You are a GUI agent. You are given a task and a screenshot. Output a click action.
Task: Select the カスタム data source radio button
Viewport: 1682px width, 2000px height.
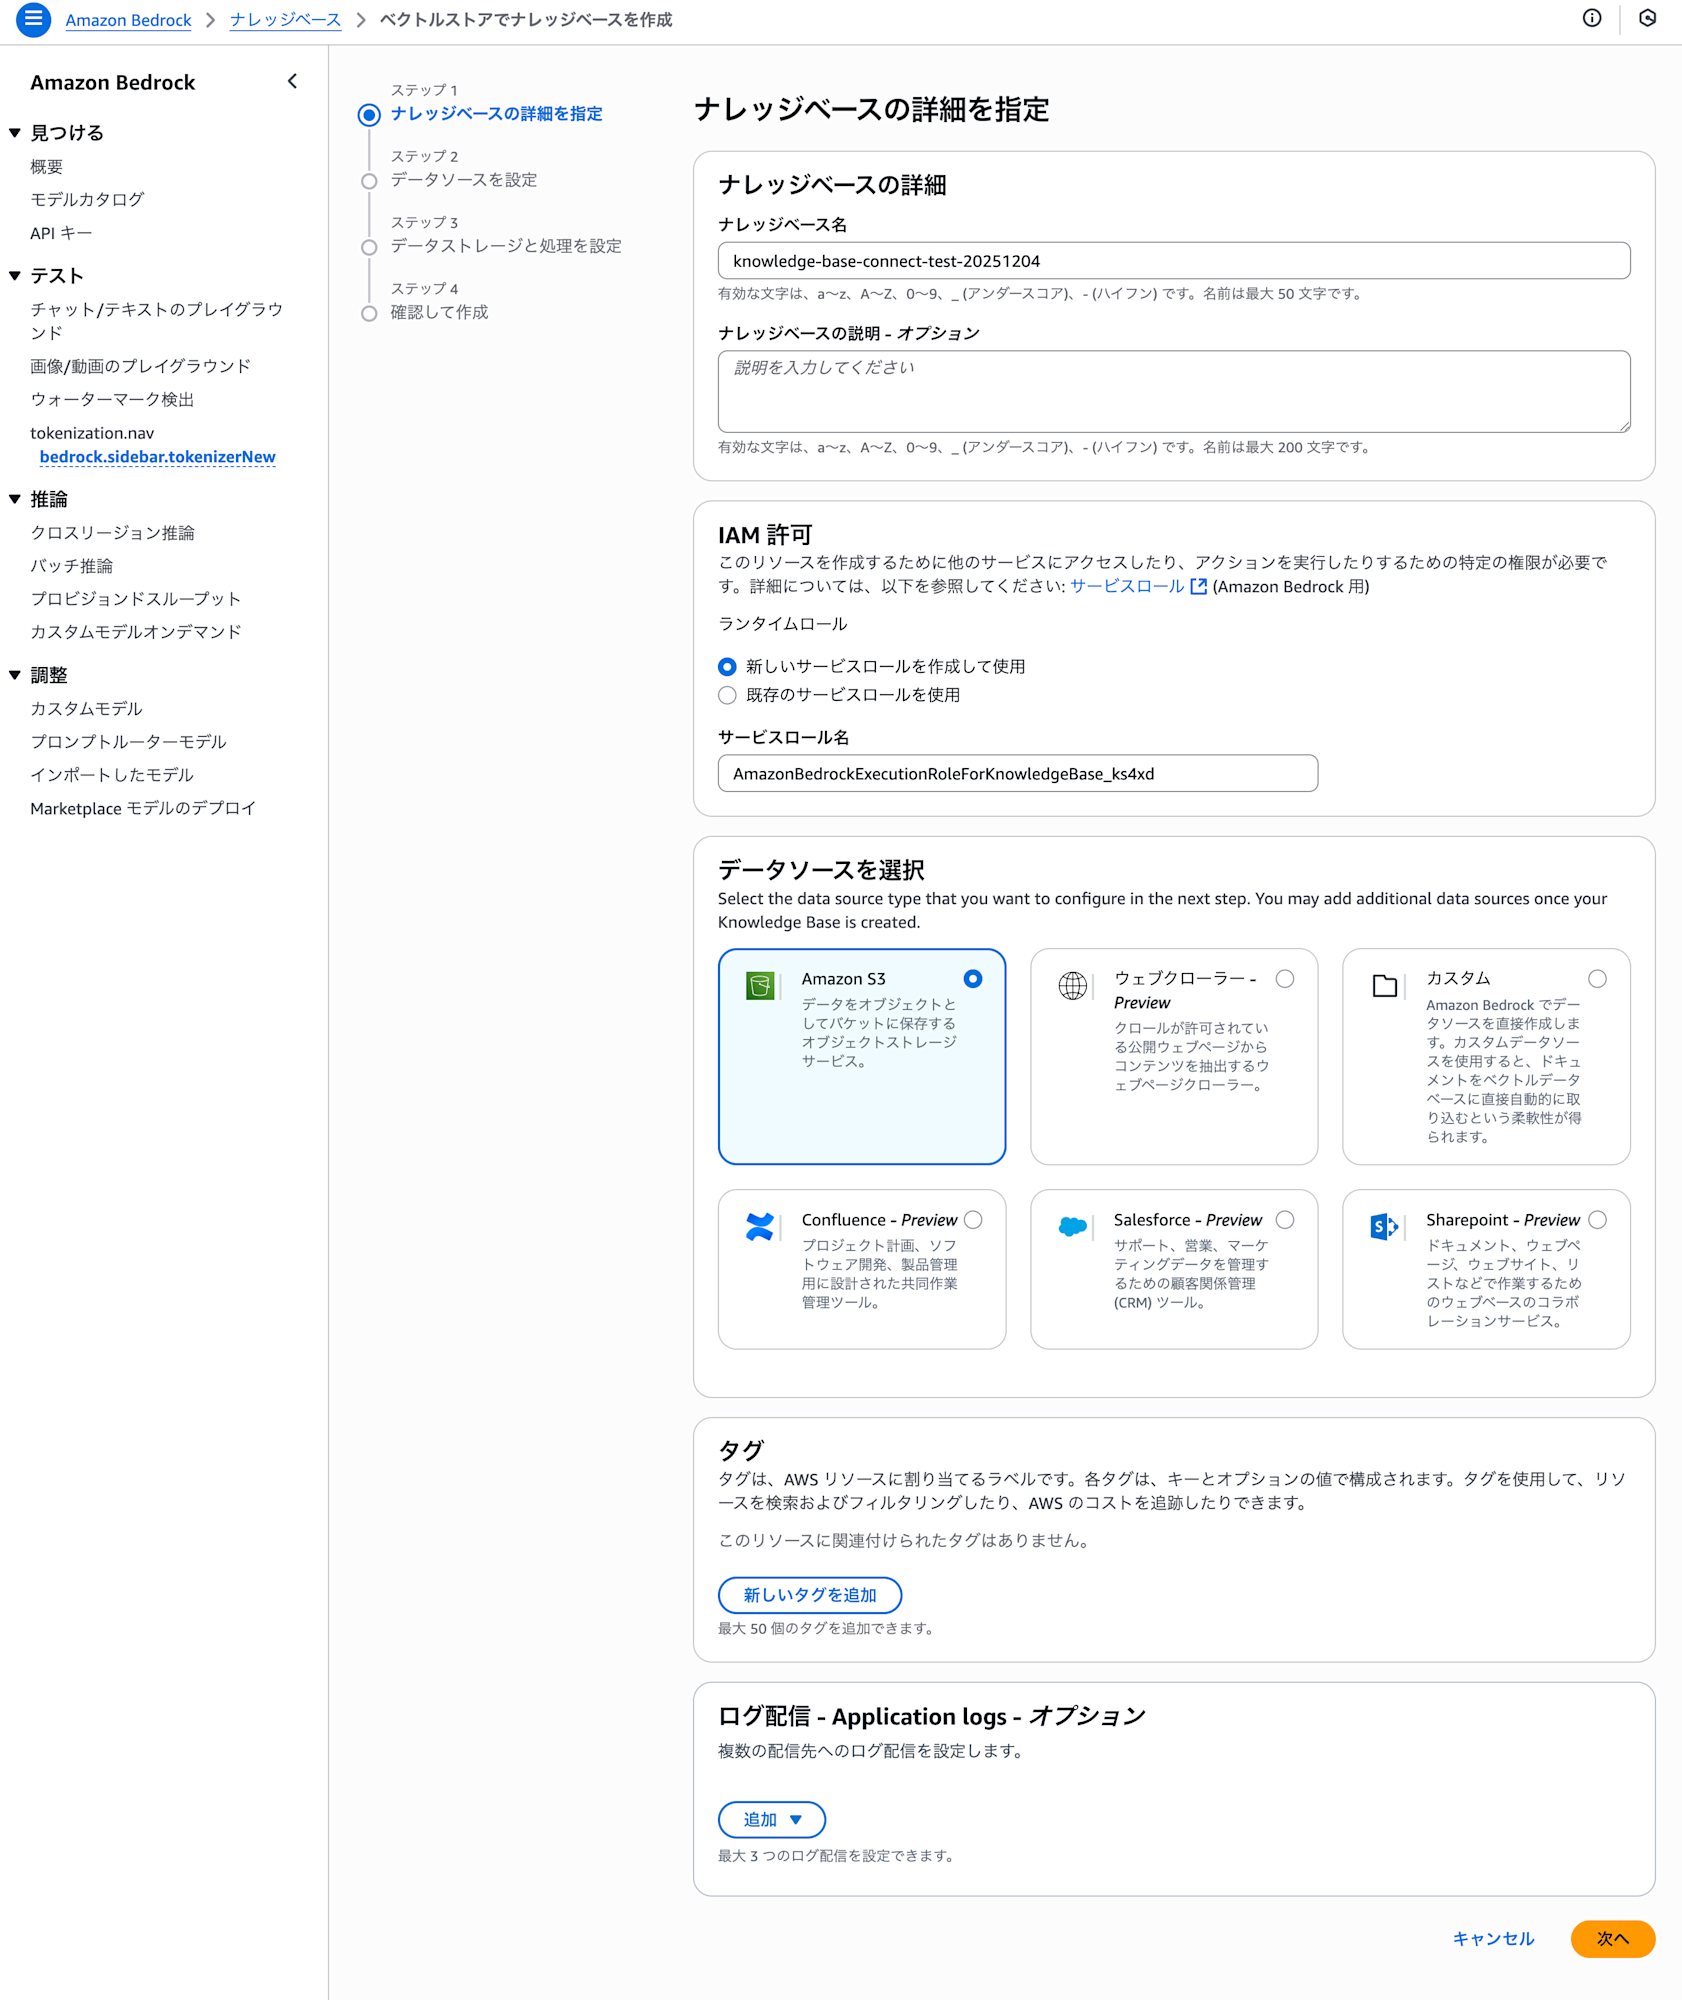point(1598,979)
